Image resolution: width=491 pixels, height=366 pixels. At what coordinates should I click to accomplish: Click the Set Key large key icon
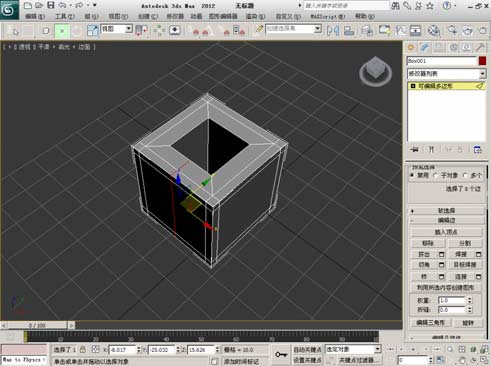281,355
